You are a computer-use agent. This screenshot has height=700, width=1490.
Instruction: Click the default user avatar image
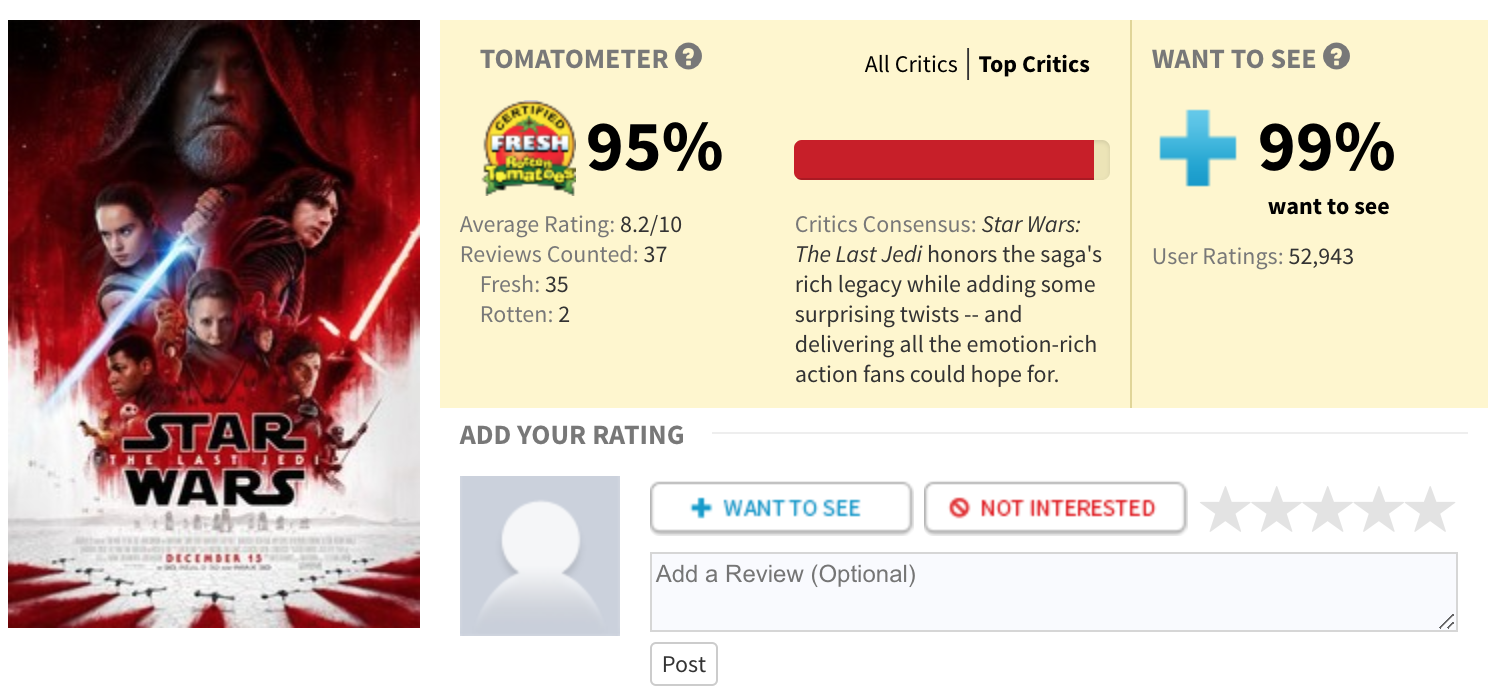(x=540, y=556)
